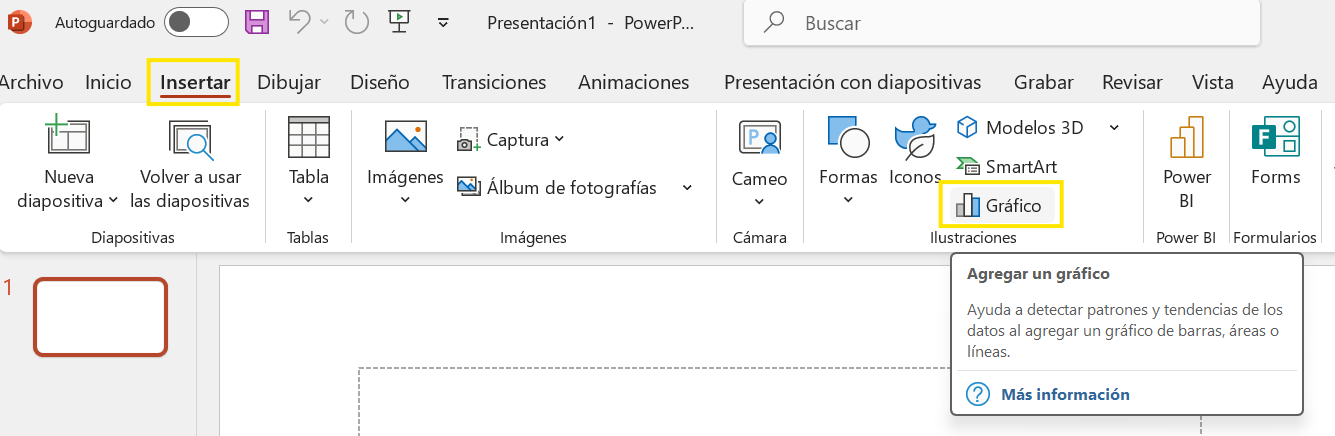Click the Undo arrow icon
Image resolution: width=1335 pixels, height=436 pixels.
[x=300, y=22]
